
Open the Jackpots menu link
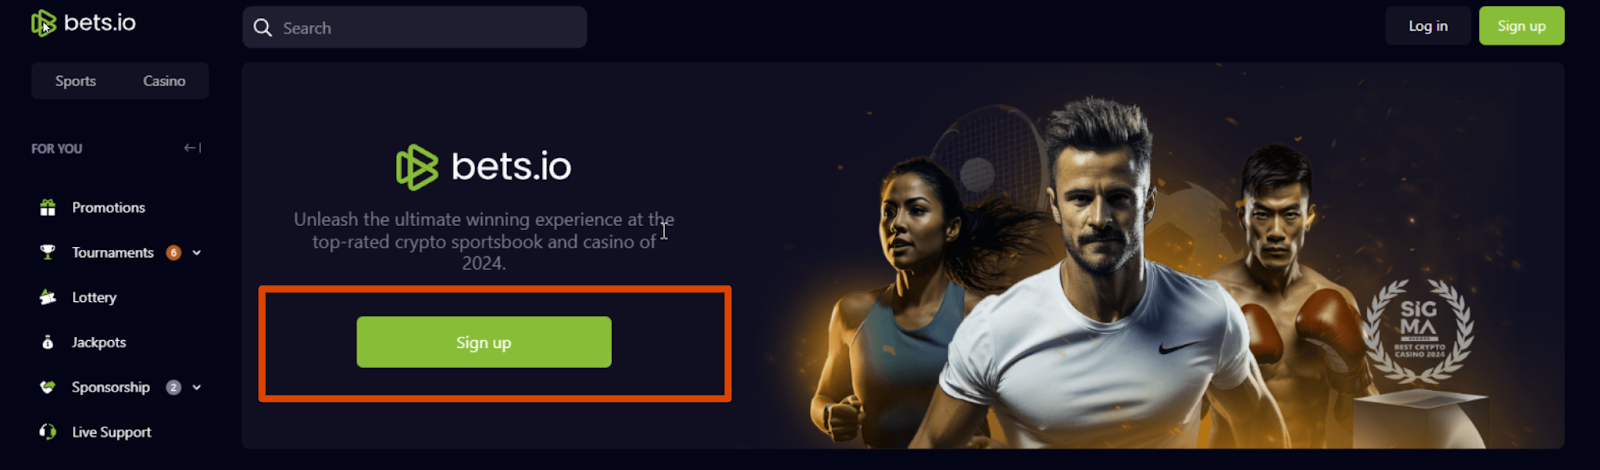[99, 342]
